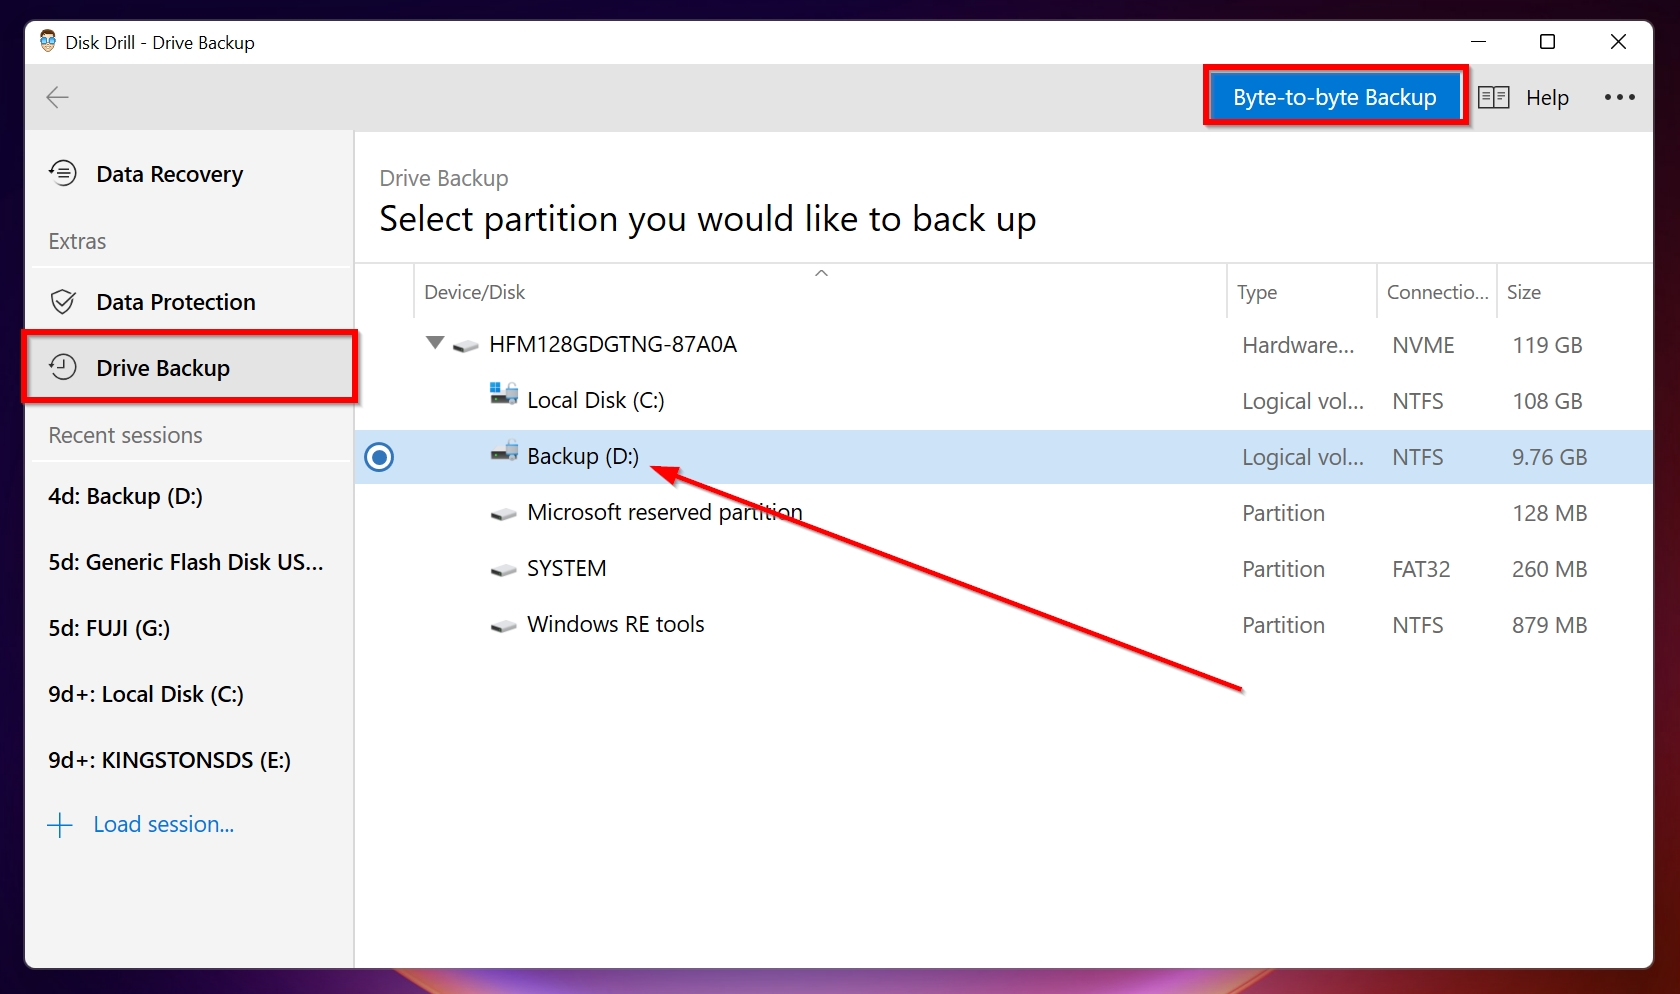1680x994 pixels.
Task: Click the 9.76 GB size value
Action: click(x=1549, y=457)
